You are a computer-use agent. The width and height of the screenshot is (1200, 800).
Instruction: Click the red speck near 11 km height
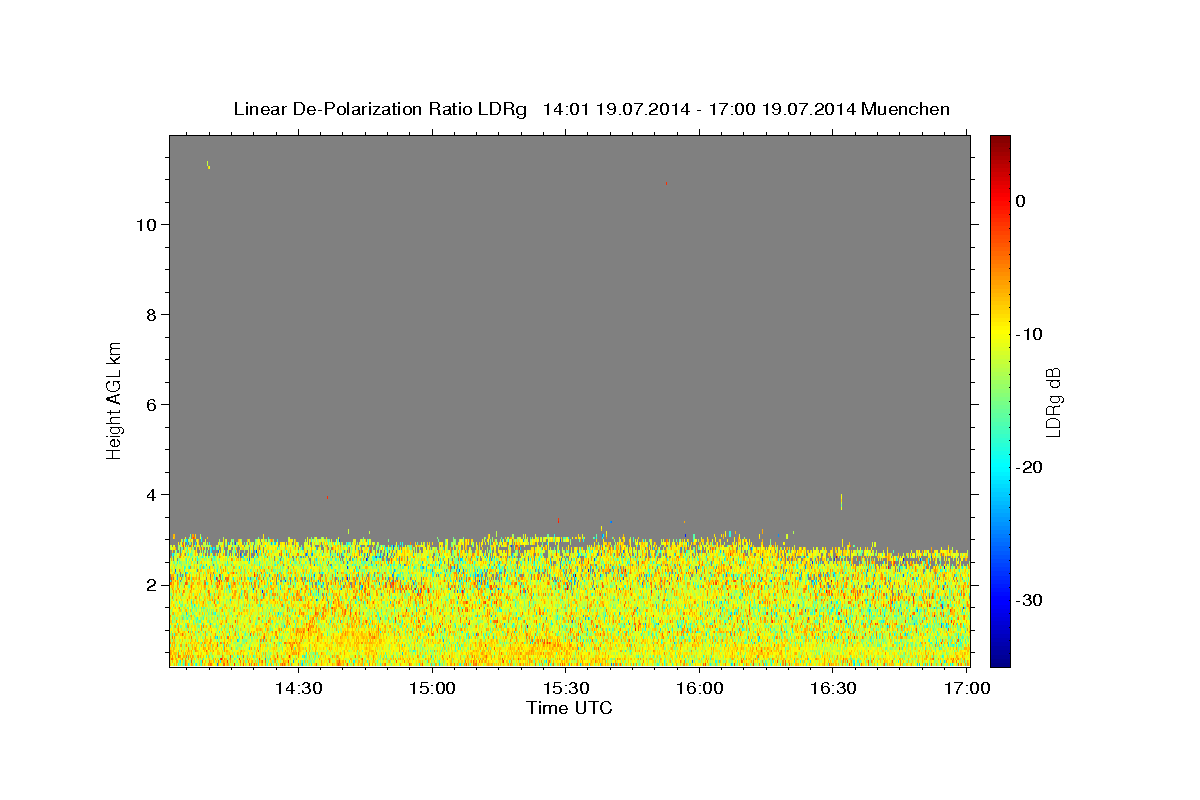tap(666, 183)
